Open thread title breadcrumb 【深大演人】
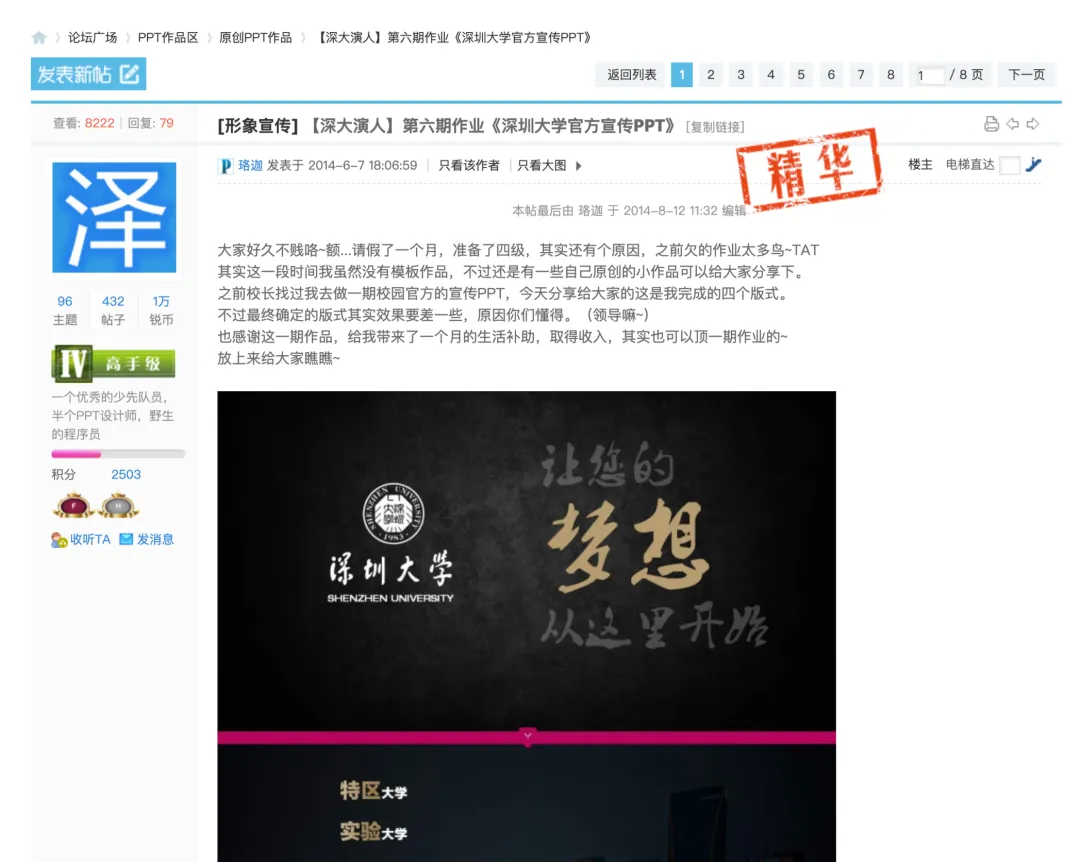 pos(454,37)
